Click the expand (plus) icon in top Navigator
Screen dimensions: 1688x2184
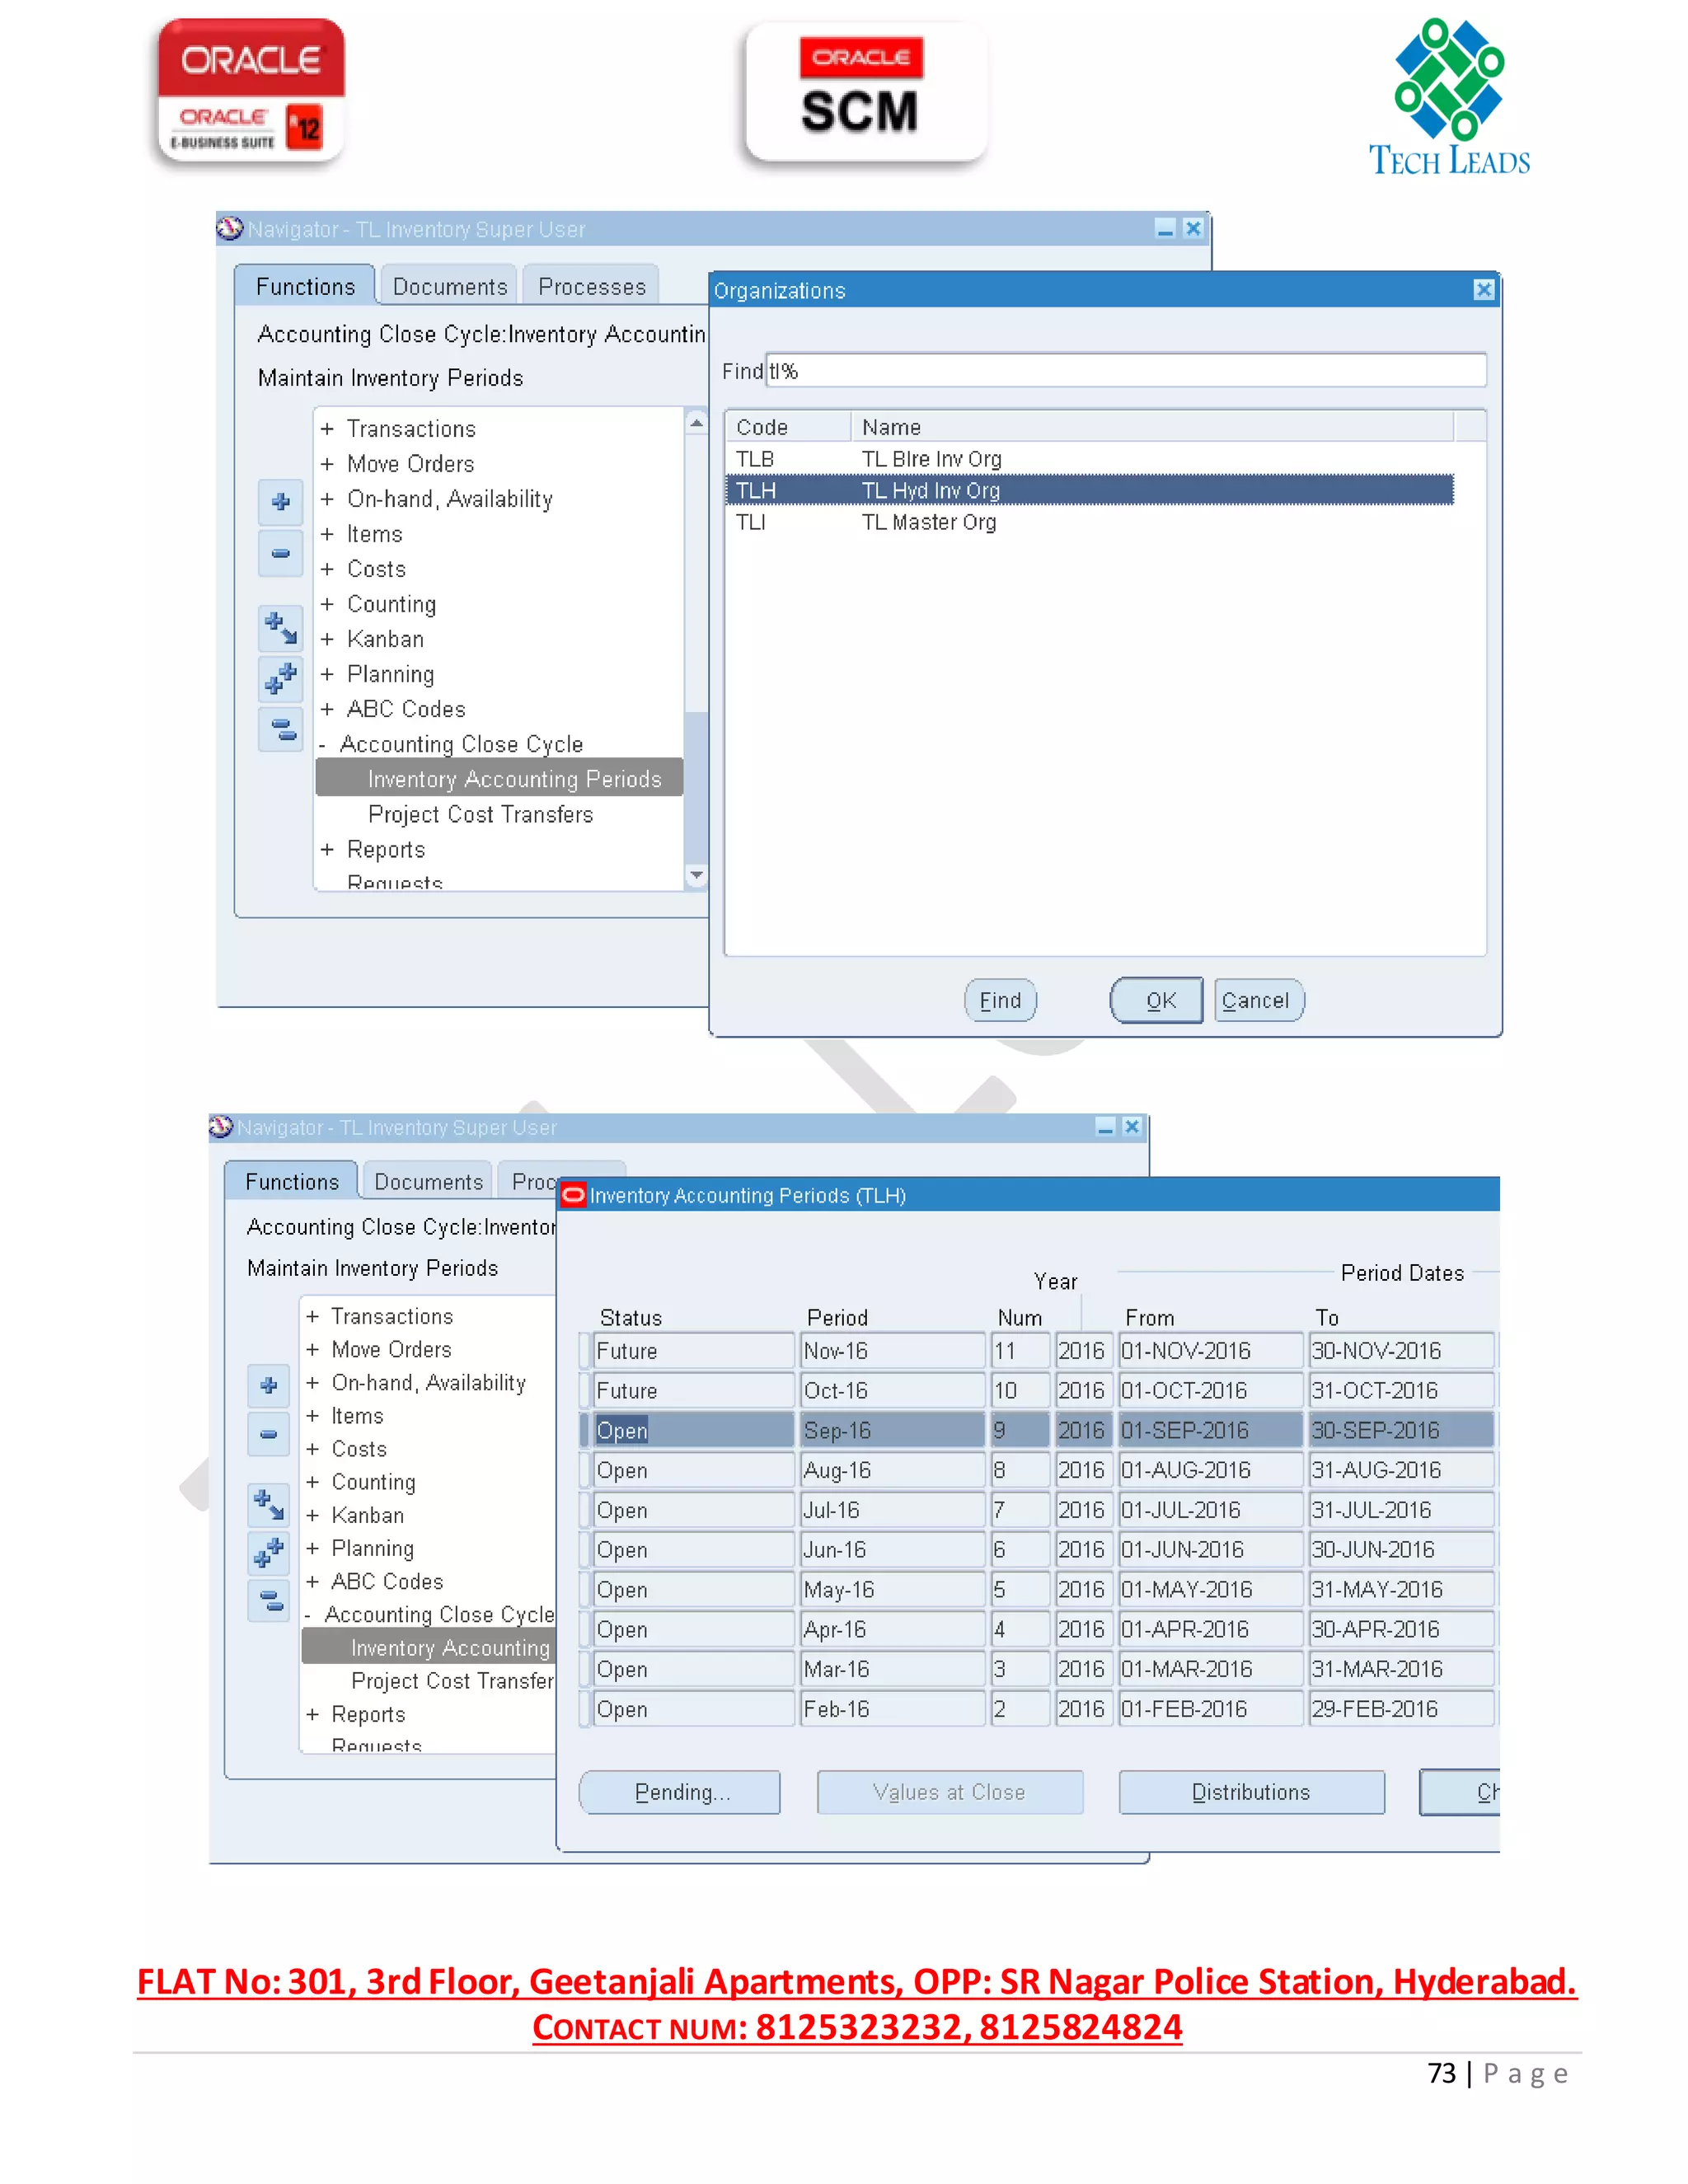[281, 502]
